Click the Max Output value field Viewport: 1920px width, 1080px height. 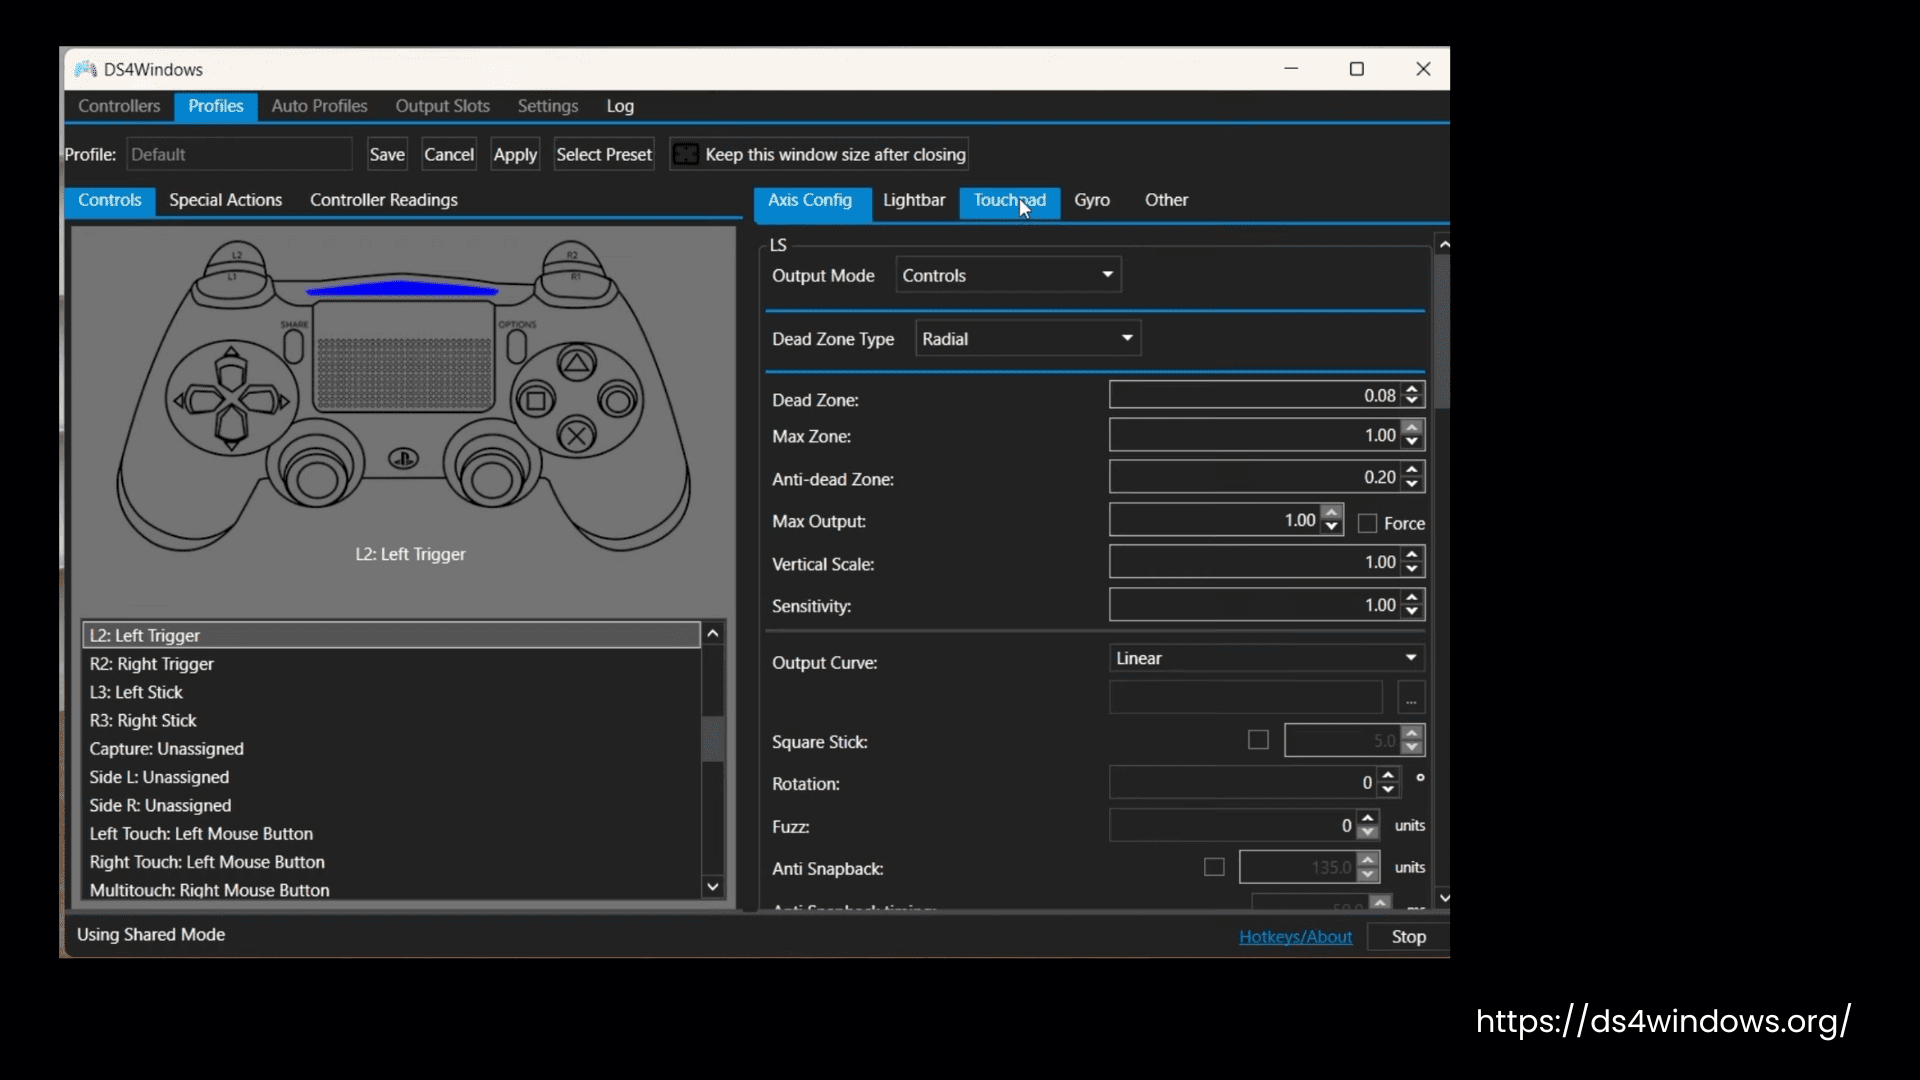[x=1214, y=520]
